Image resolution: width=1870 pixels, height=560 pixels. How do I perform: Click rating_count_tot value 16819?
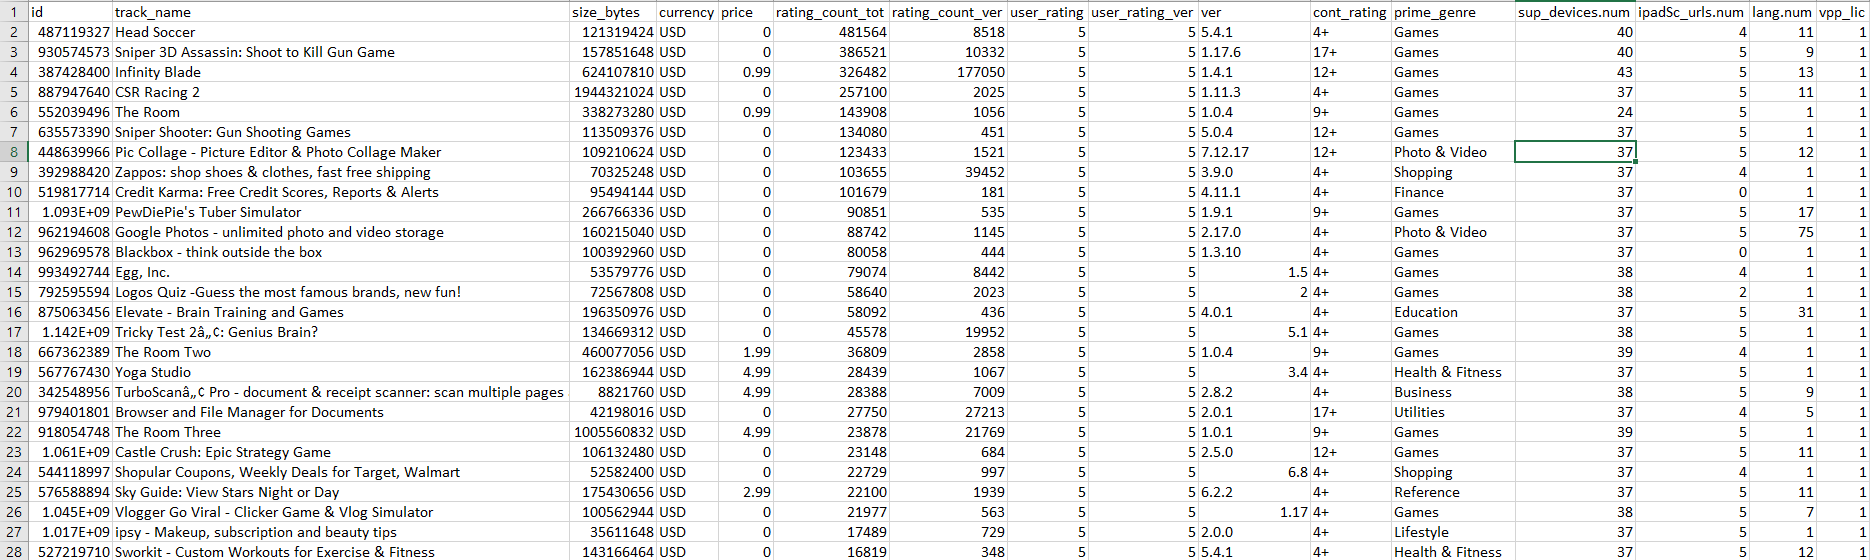pos(831,552)
